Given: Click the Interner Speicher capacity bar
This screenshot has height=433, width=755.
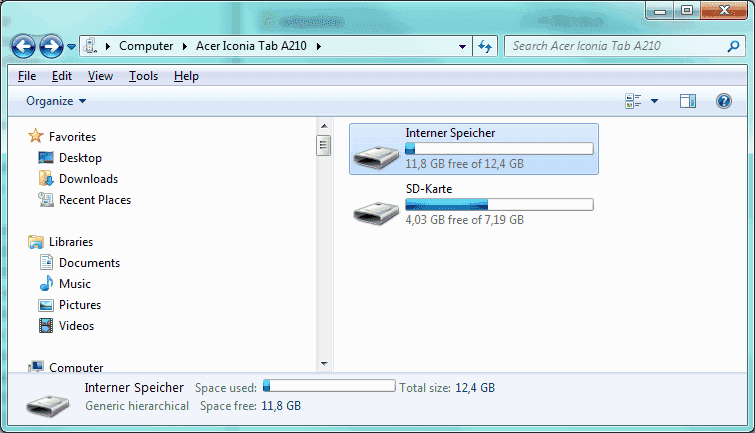Looking at the screenshot, I should [x=499, y=149].
